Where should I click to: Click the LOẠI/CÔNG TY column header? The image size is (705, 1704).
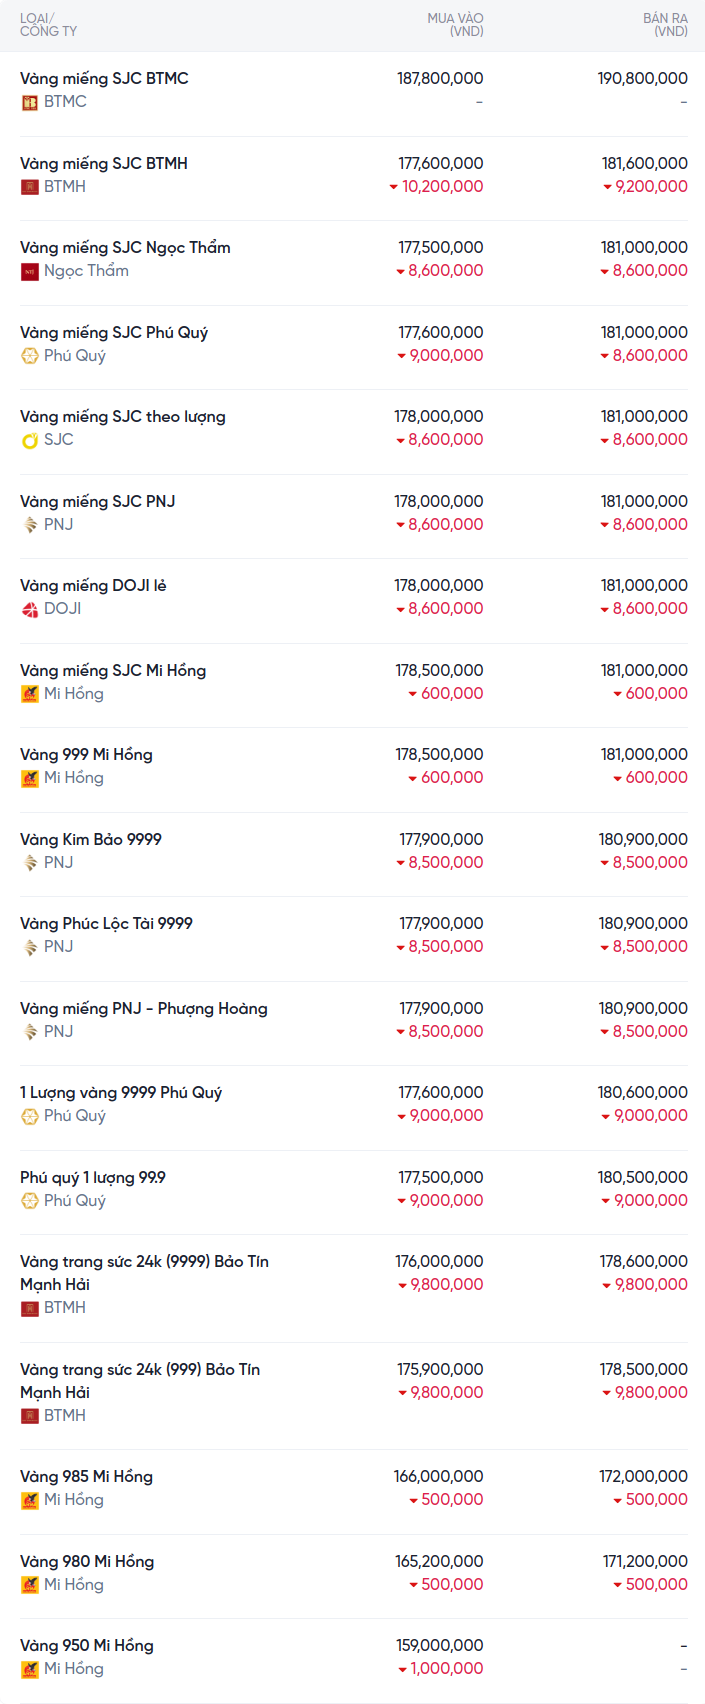click(x=48, y=25)
